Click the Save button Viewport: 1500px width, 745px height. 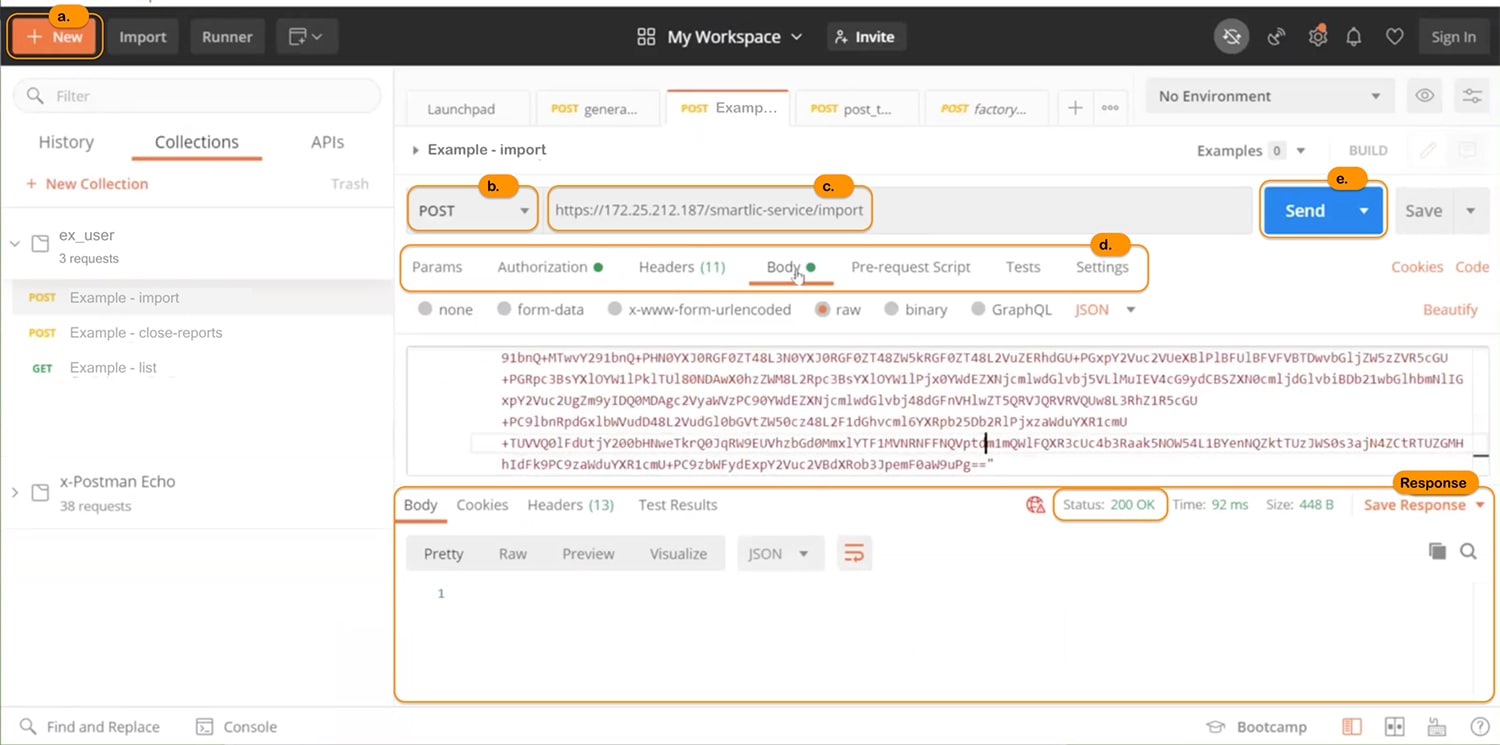[1423, 211]
